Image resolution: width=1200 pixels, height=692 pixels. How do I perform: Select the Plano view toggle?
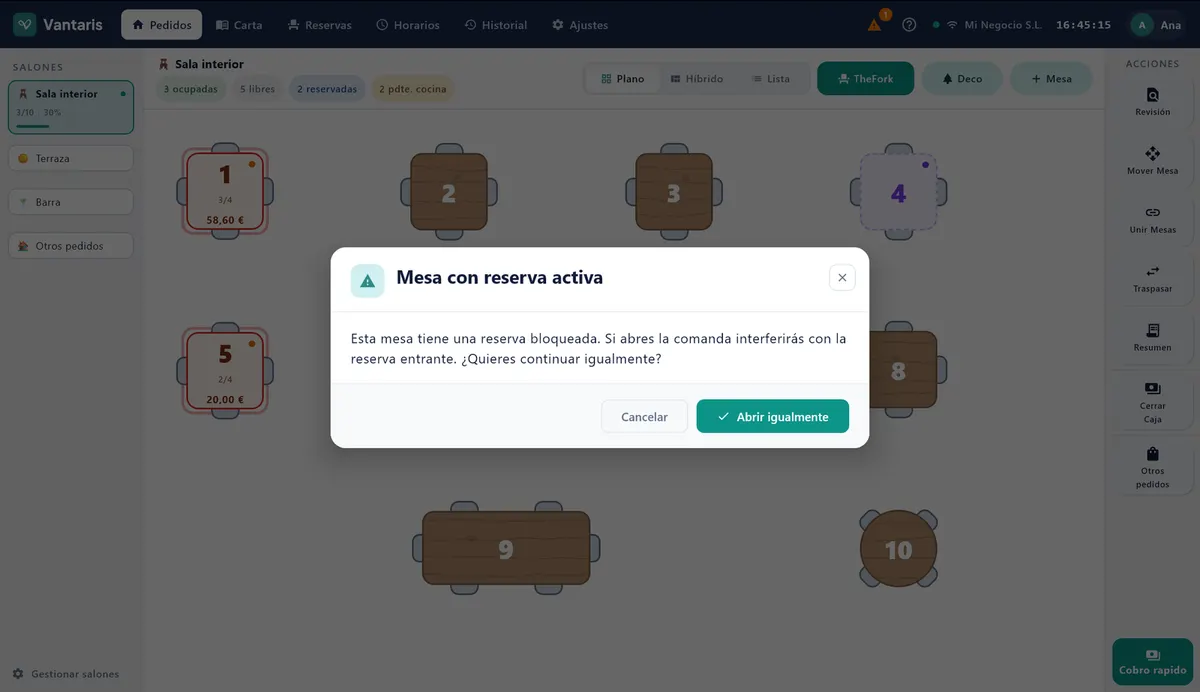623,79
